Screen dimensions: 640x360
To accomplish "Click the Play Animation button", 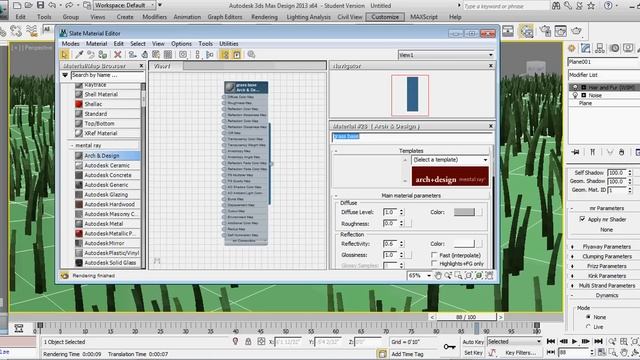I will pyautogui.click(x=574, y=341).
